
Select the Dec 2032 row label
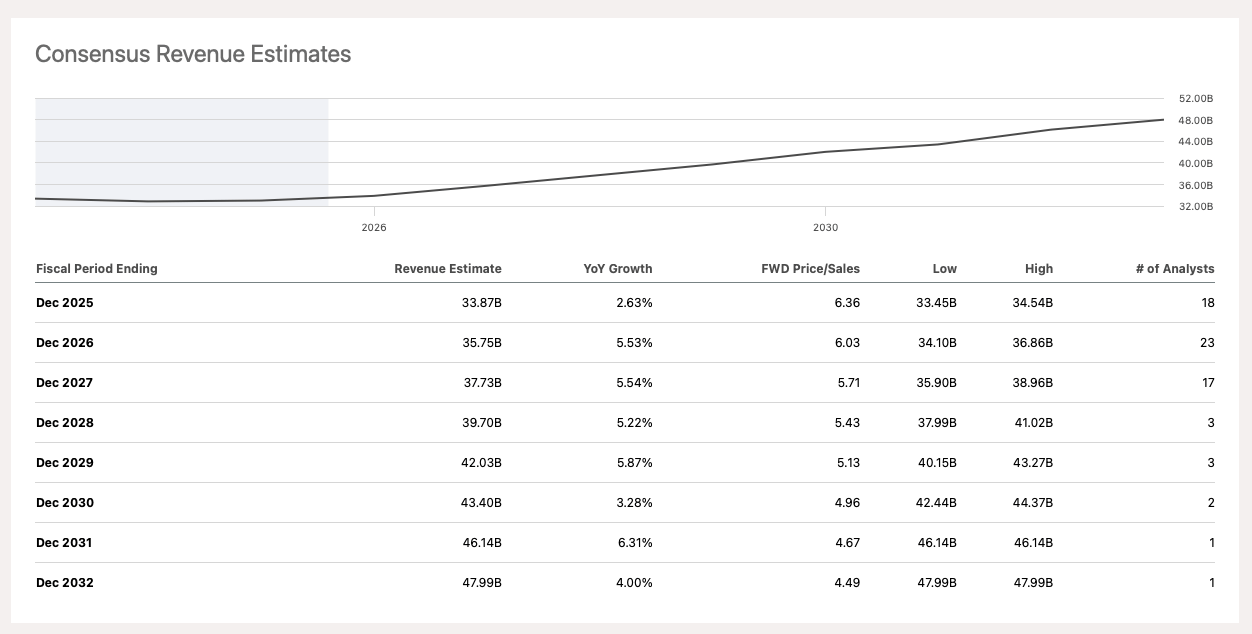click(64, 583)
